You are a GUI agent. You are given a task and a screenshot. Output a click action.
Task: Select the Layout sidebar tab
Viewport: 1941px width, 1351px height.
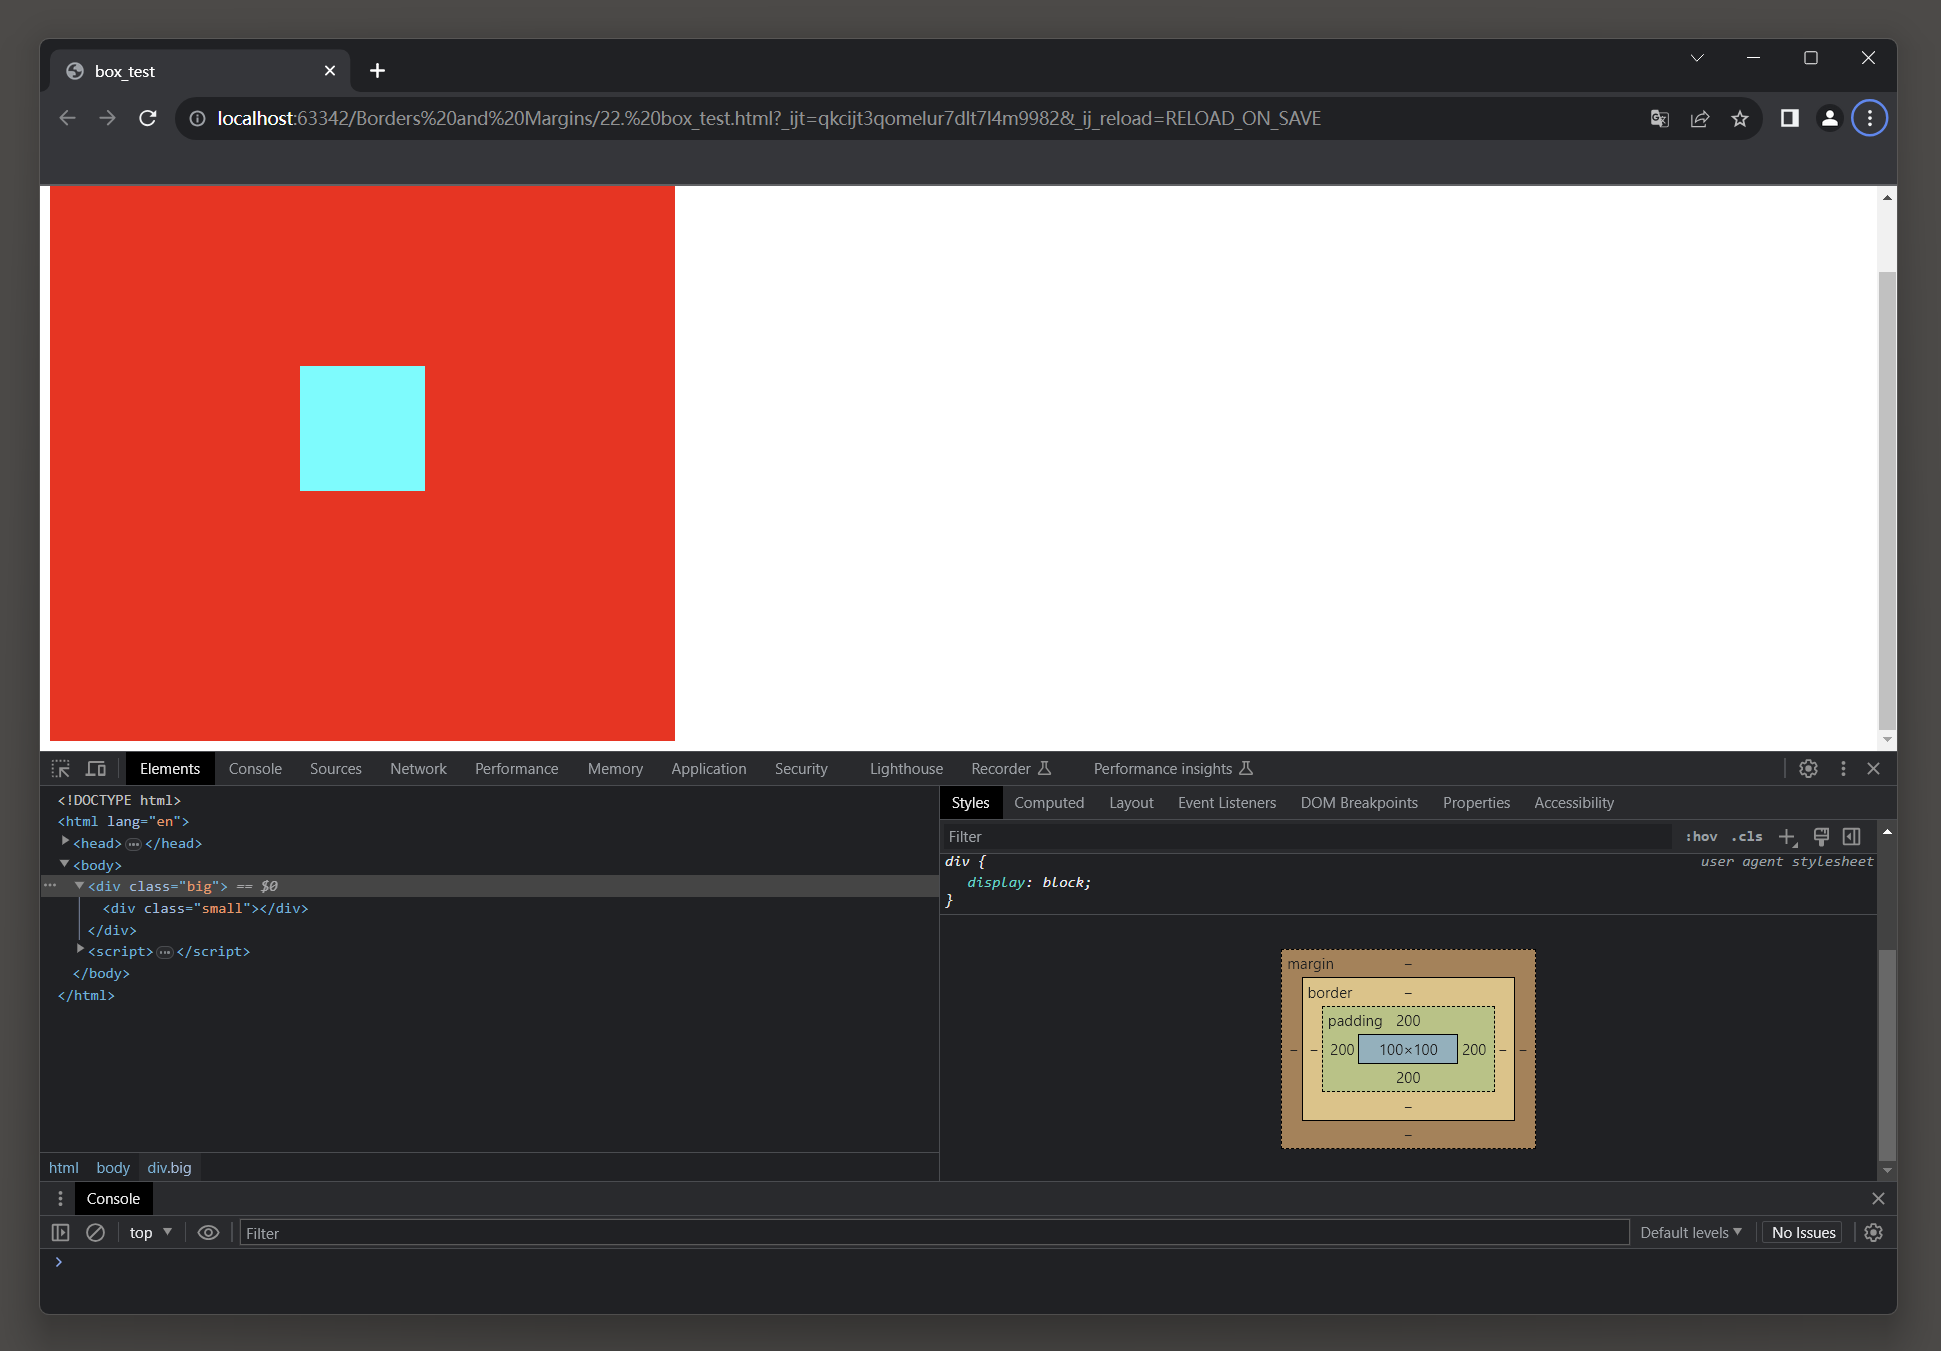(1131, 802)
